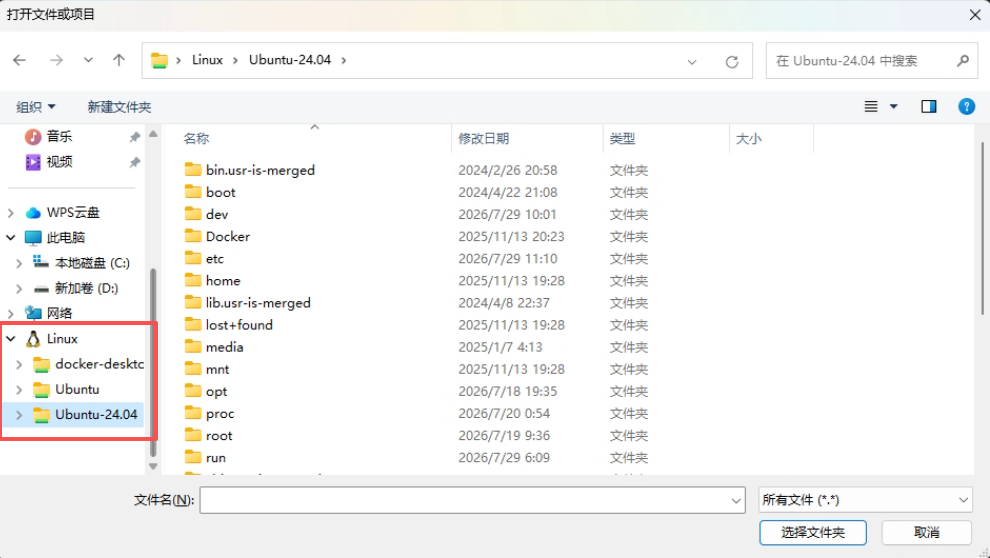Change the view layout icon
Screen dimensions: 990x558
(871, 106)
